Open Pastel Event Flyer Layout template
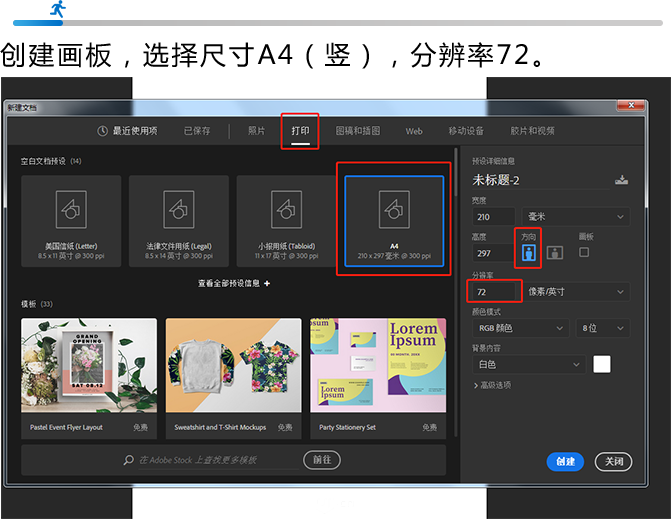 89,378
